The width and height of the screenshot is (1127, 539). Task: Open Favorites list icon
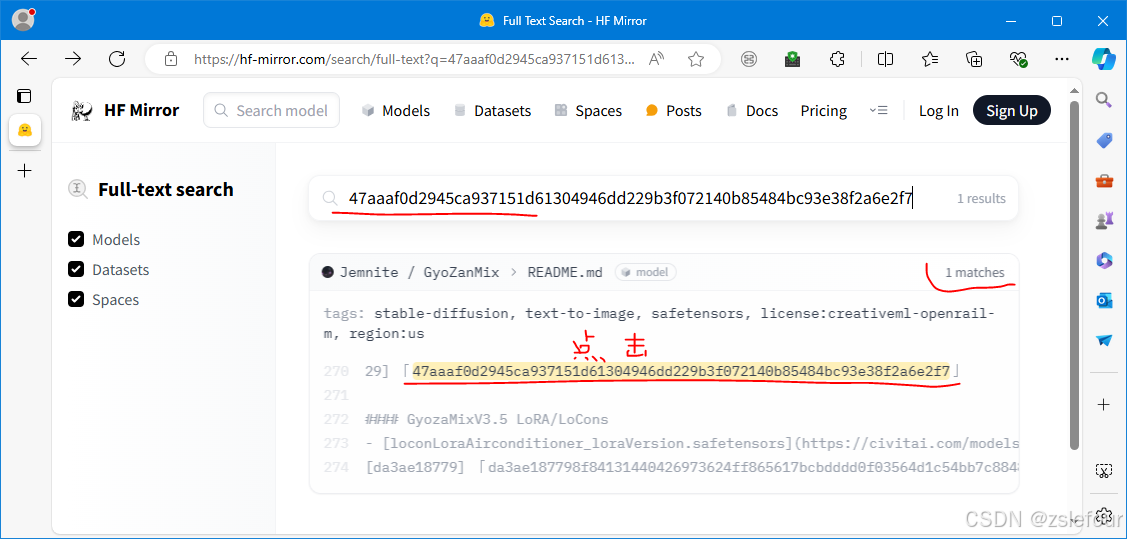click(x=930, y=59)
